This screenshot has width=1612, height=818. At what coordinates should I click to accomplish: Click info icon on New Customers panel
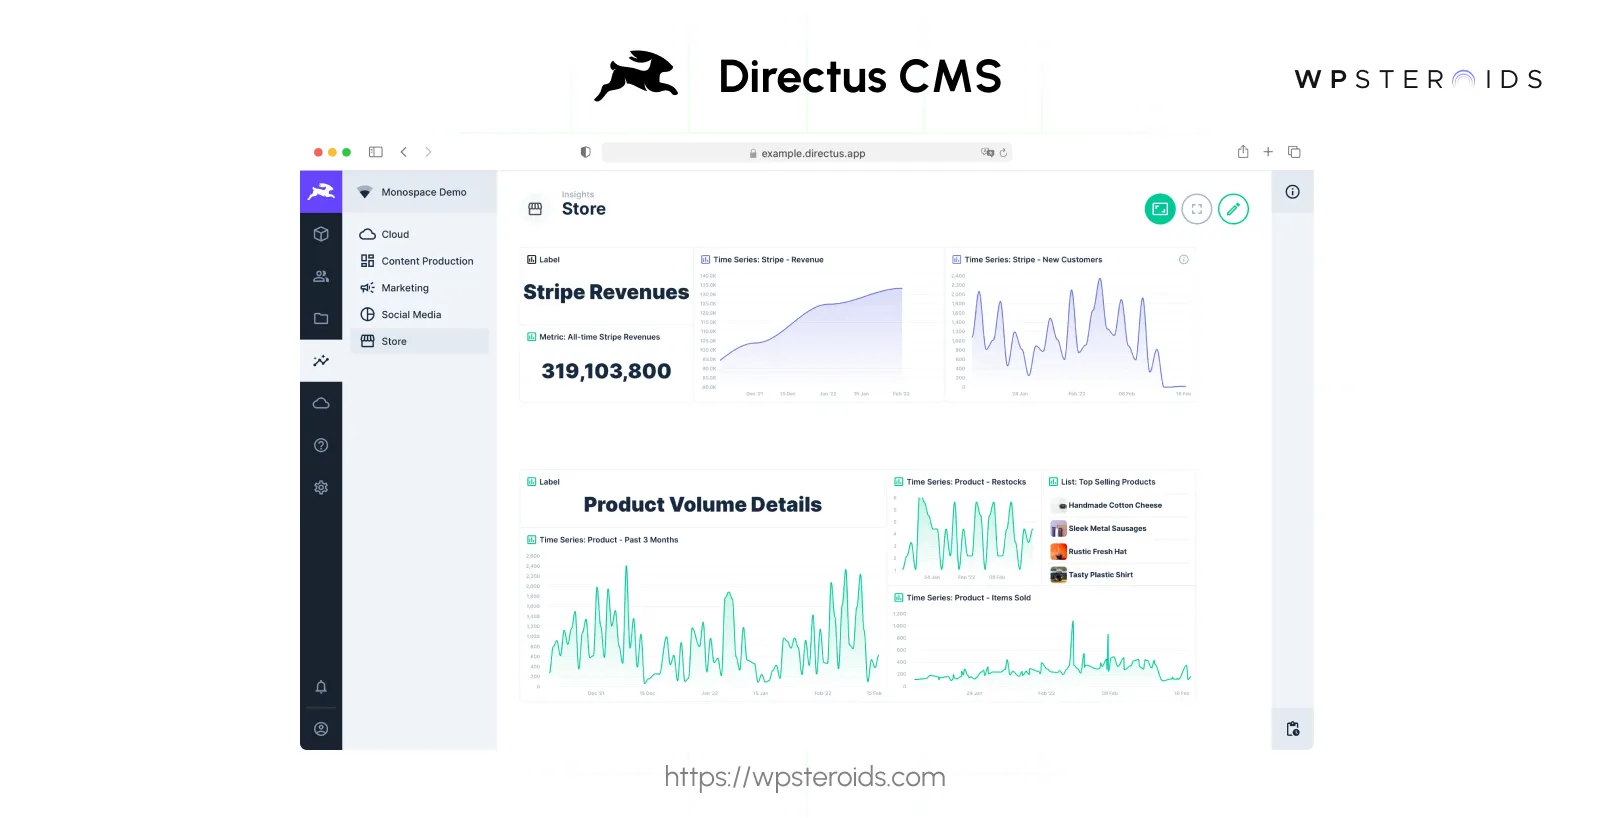pos(1184,259)
